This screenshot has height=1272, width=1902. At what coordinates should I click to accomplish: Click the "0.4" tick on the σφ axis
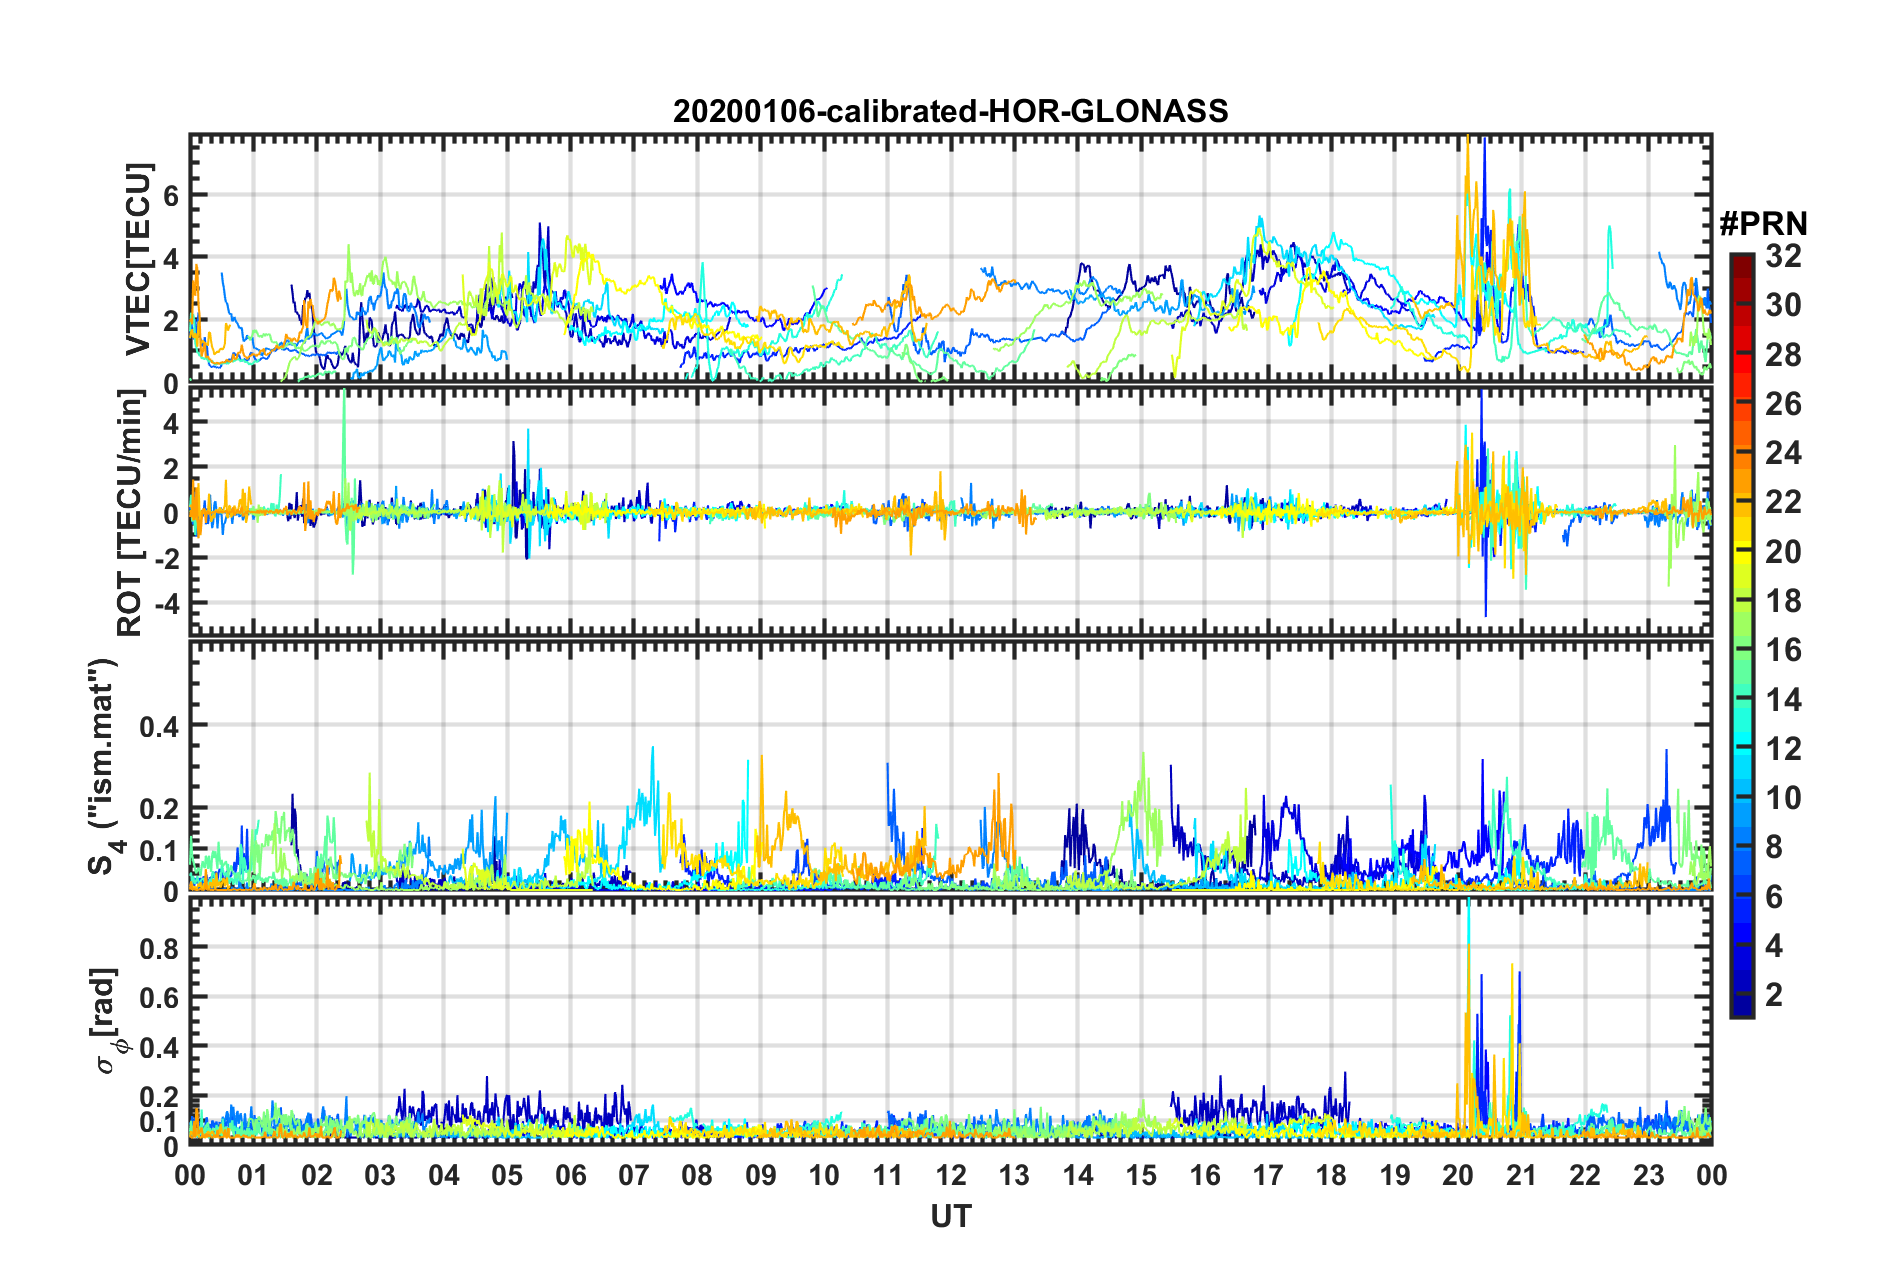[159, 1047]
